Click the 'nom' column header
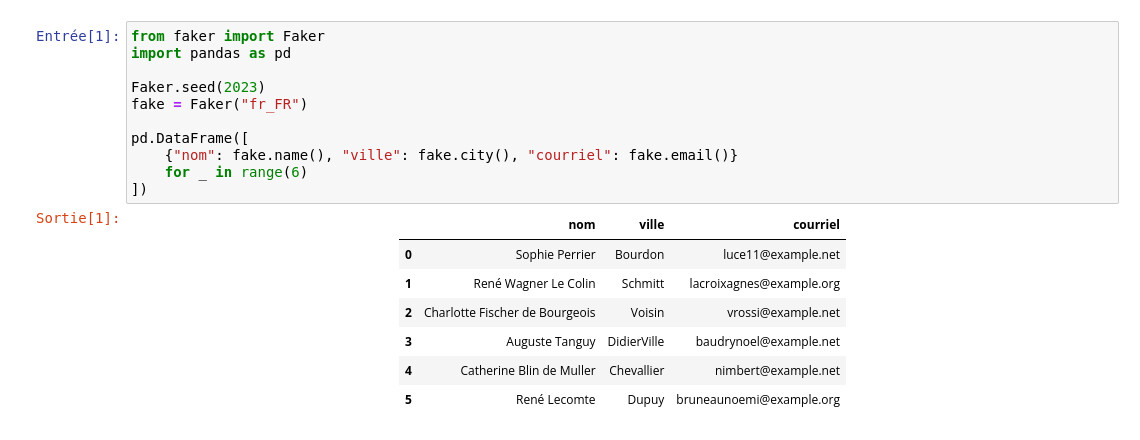Viewport: 1140px width, 440px height. point(582,225)
